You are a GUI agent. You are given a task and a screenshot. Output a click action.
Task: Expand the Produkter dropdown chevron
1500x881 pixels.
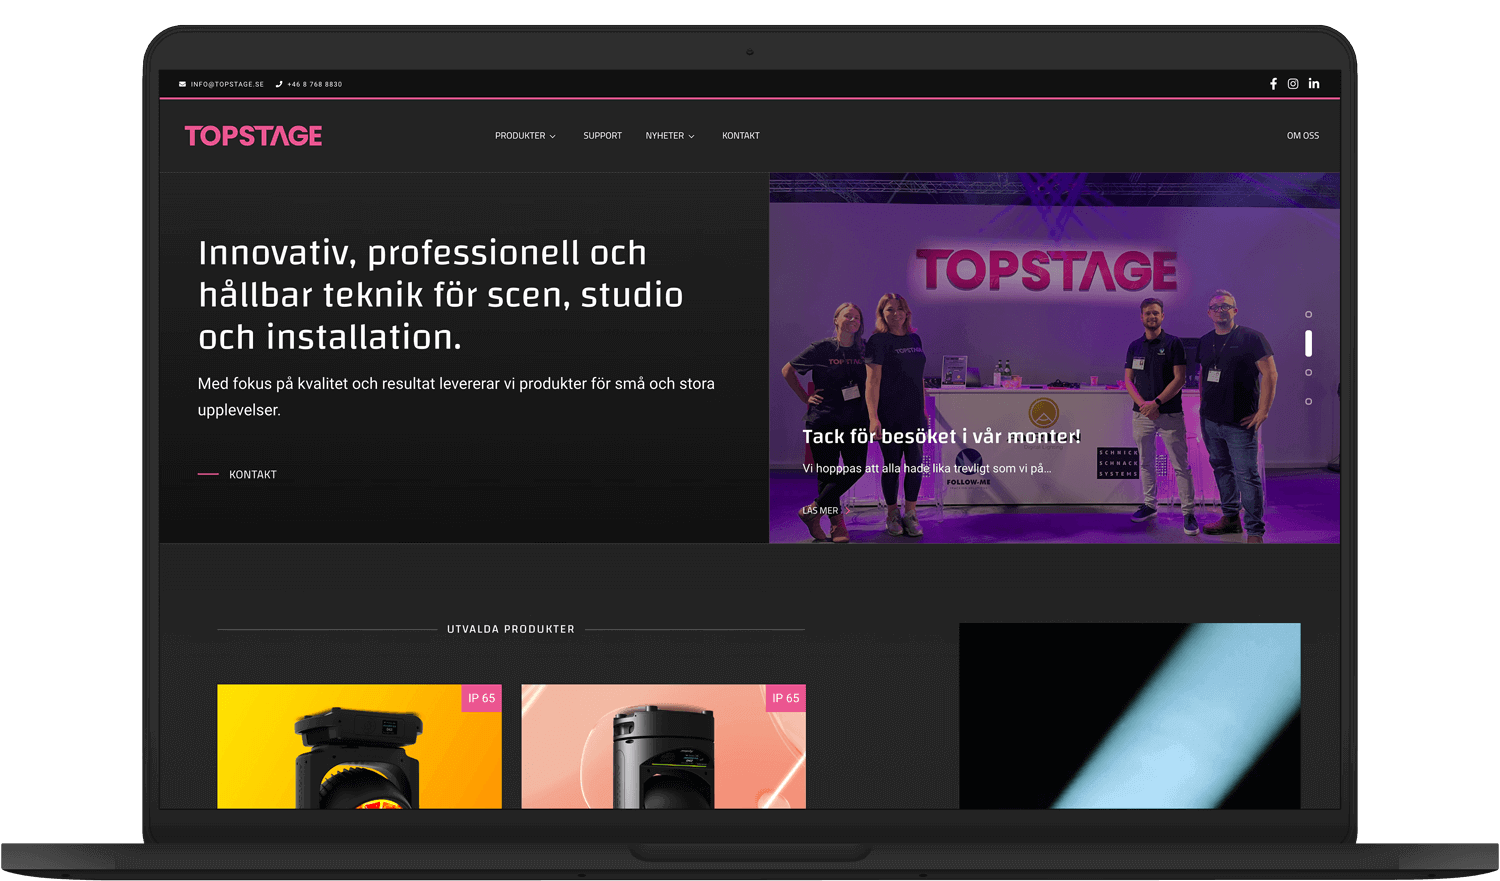pos(552,136)
